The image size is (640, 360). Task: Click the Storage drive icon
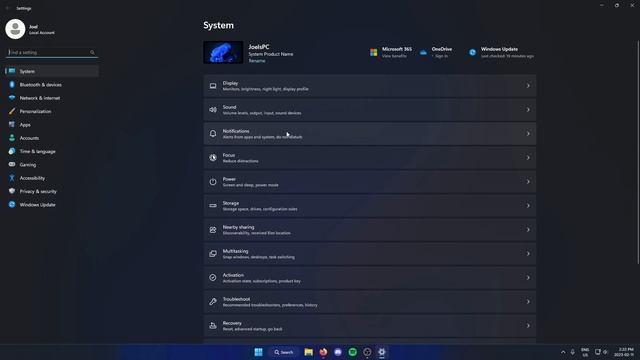point(213,206)
